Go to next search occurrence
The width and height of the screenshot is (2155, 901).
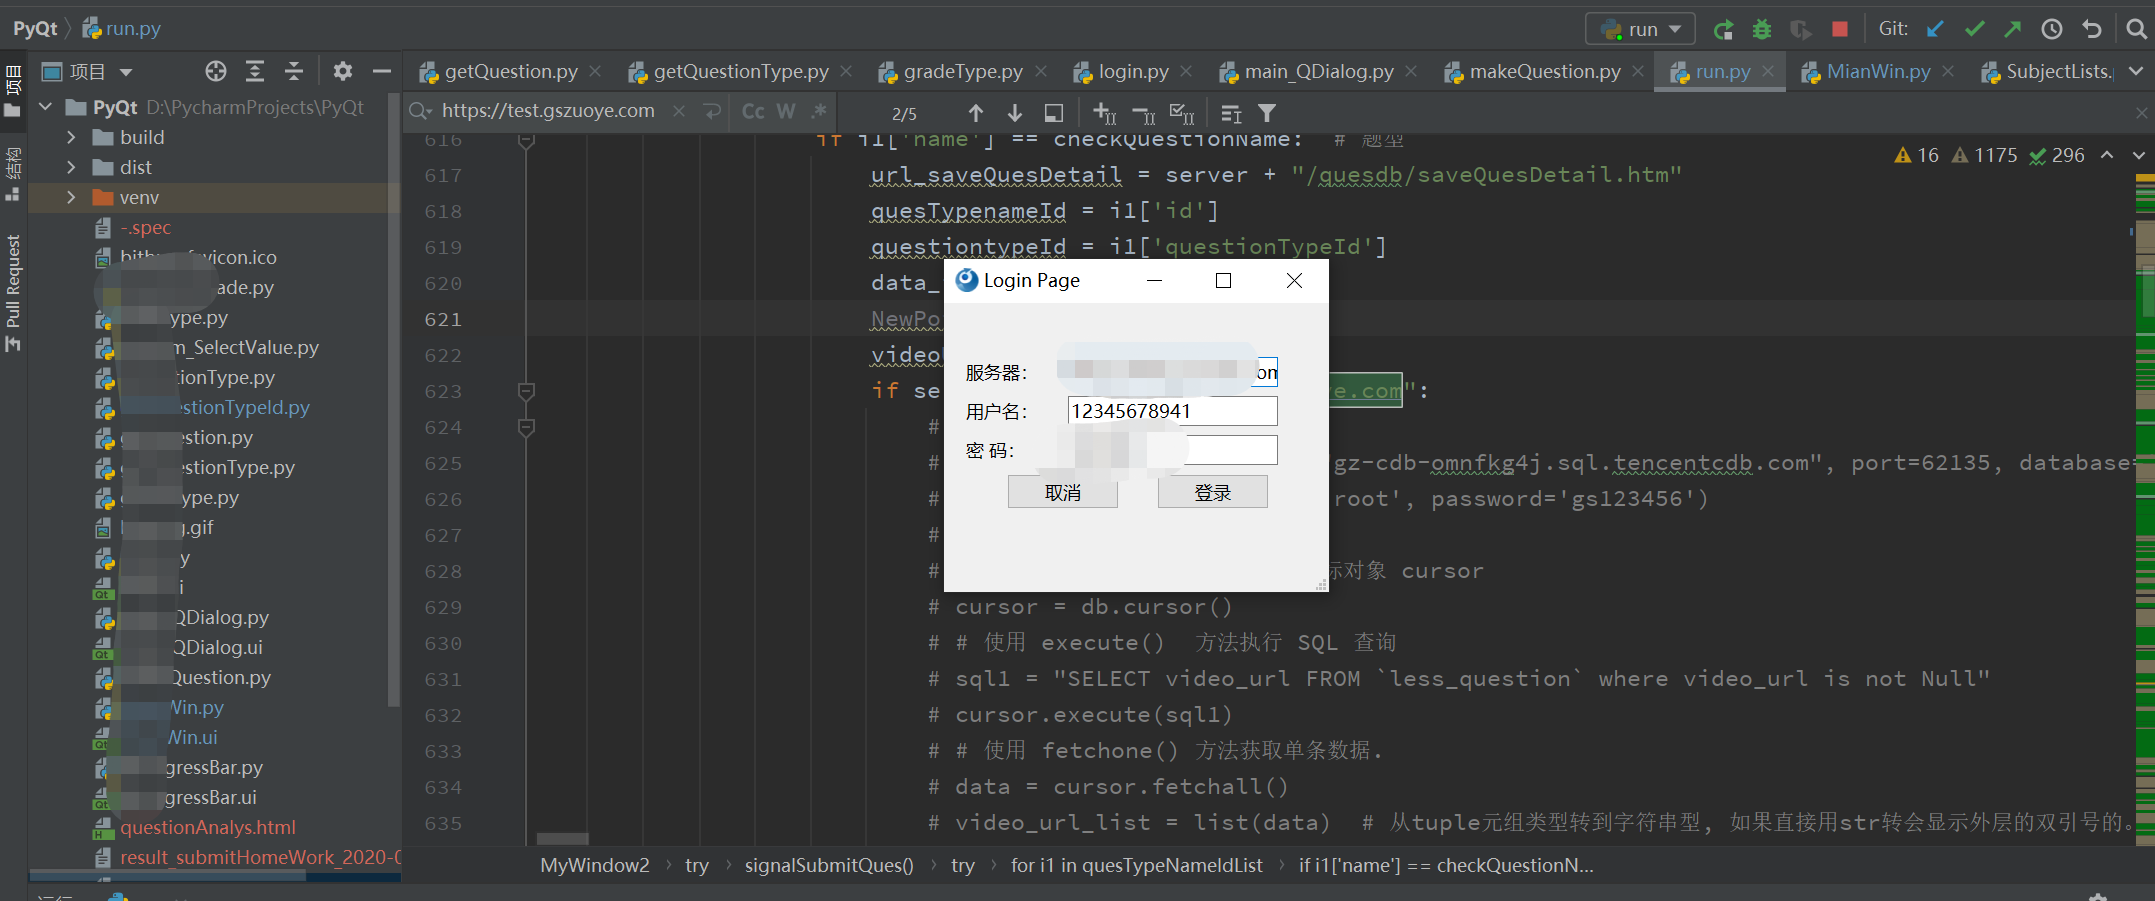(1014, 113)
